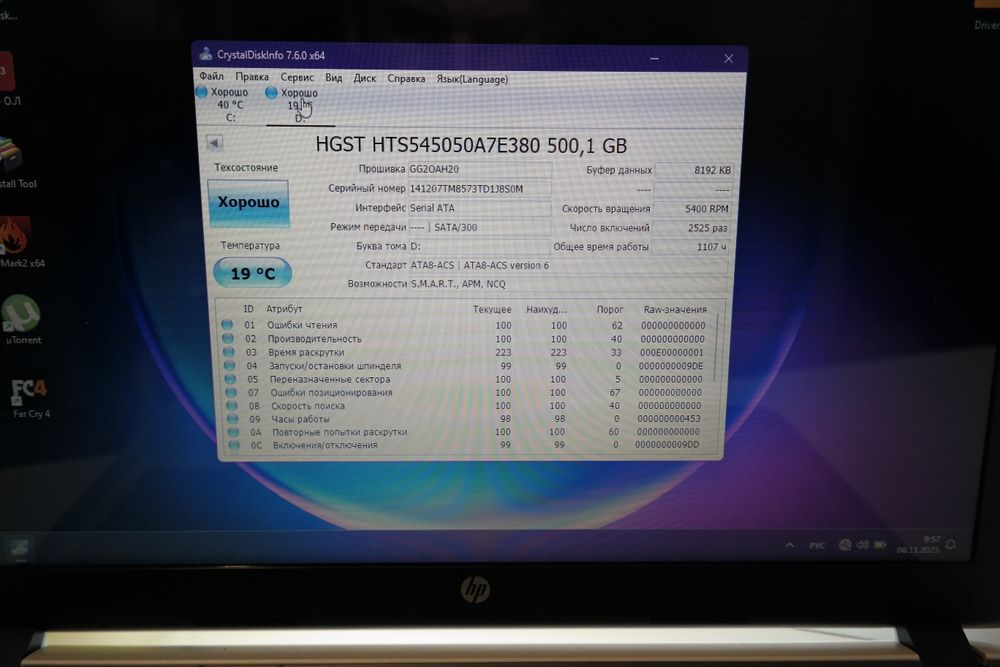Viewport: 1000px width, 667px height.
Task: Click status icon for Переназначенные сектора row
Action: coord(230,379)
